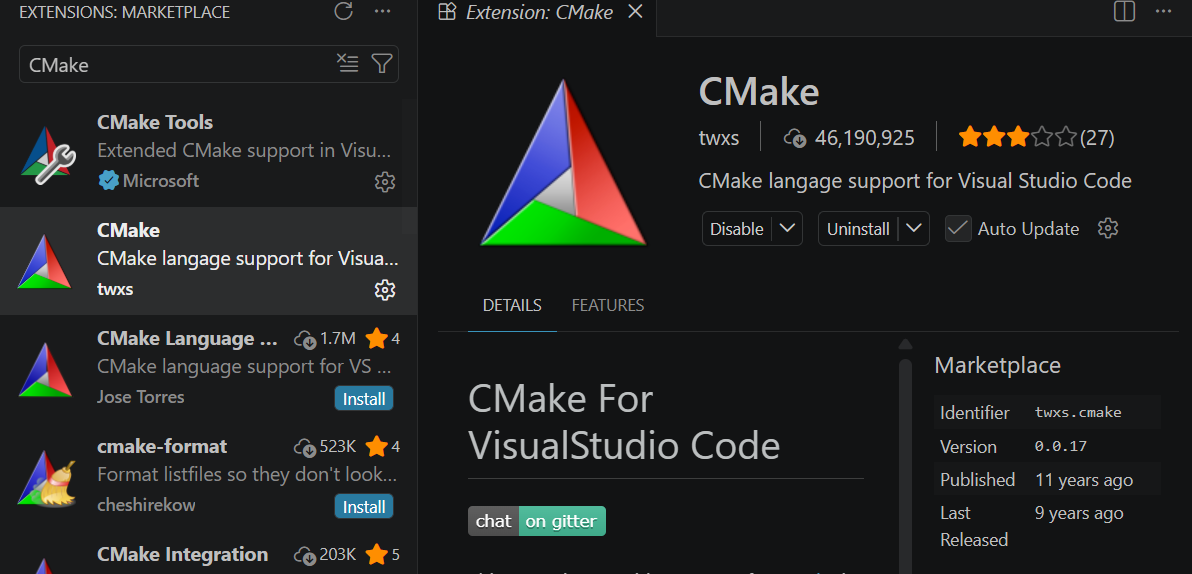Open manage gear for twxs CMake row
1192x574 pixels.
tap(385, 290)
